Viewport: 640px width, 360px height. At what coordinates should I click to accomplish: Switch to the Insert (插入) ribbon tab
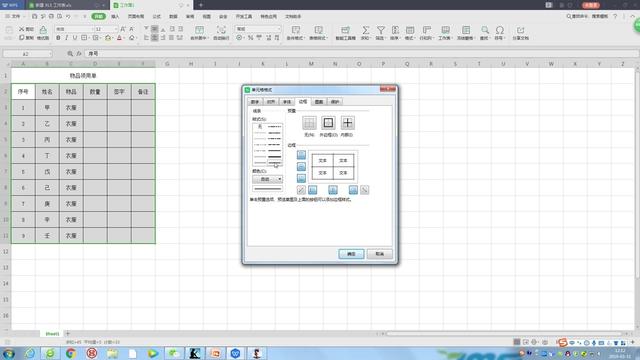click(115, 16)
